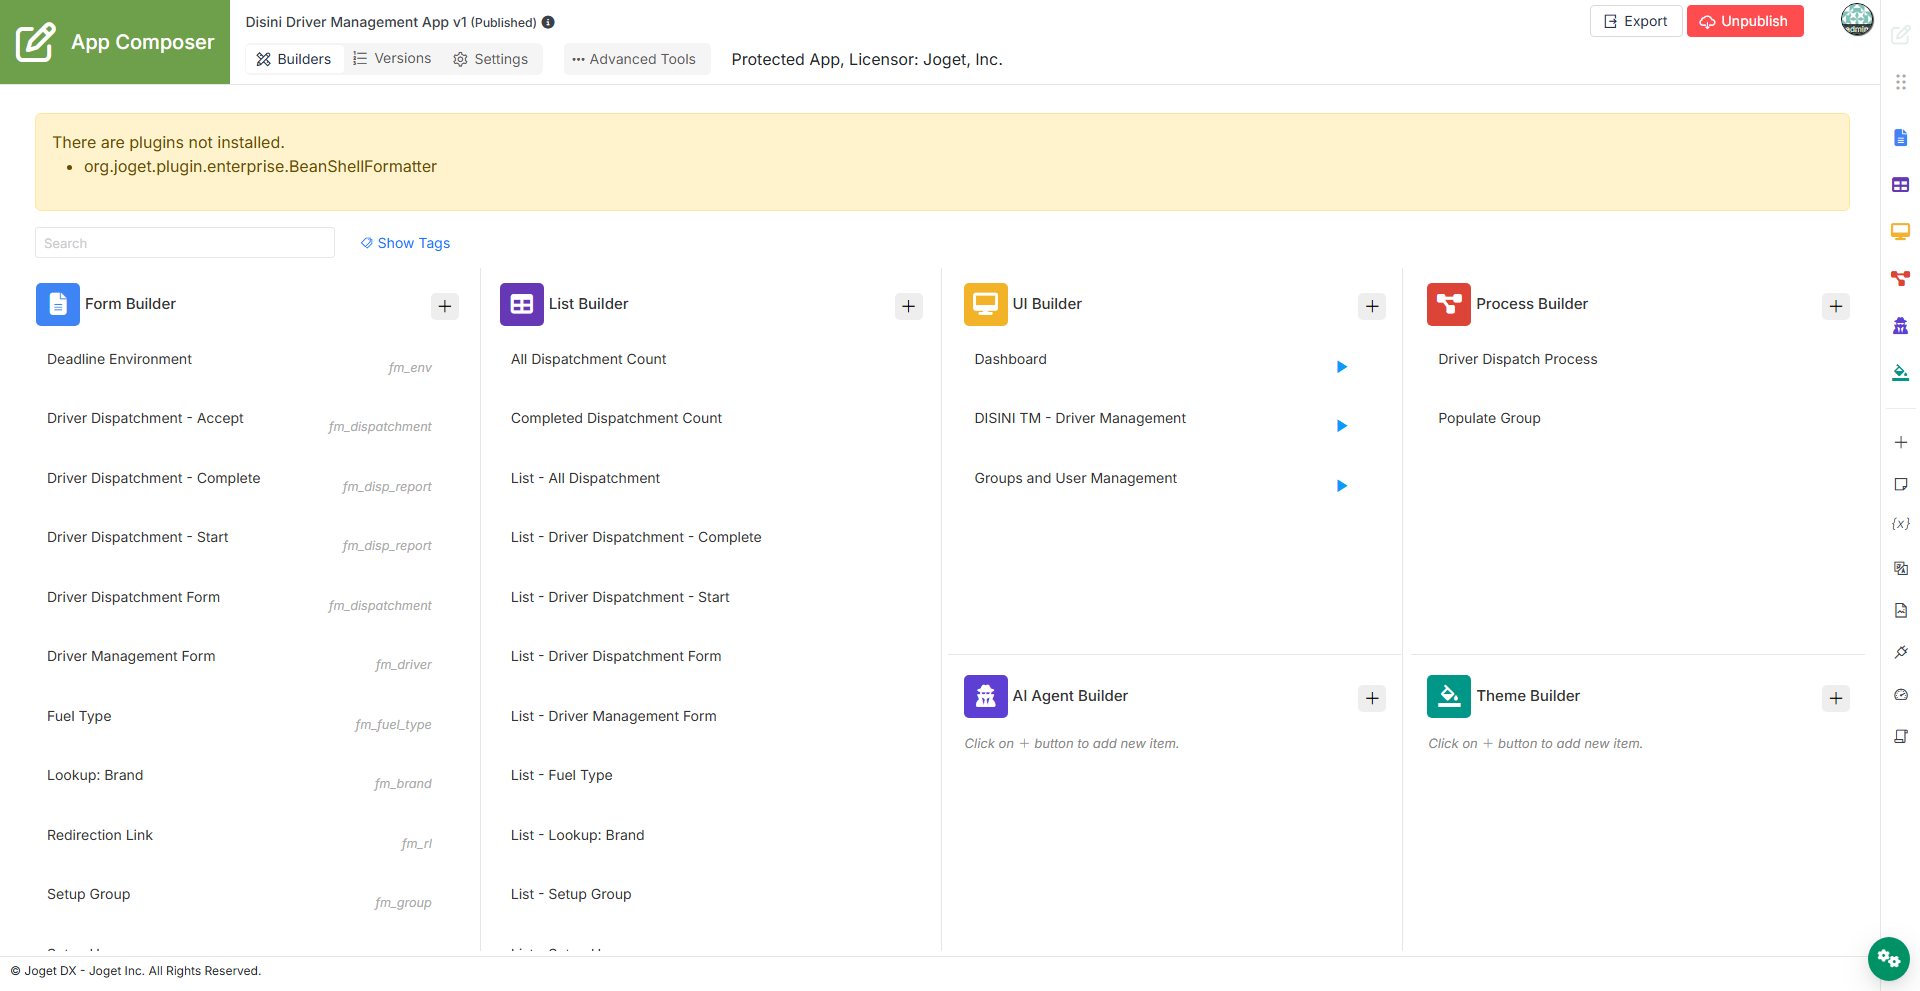Screen dimensions: 1920x991
Task: Add a new process with Process Builder plus
Action: [x=1836, y=306]
